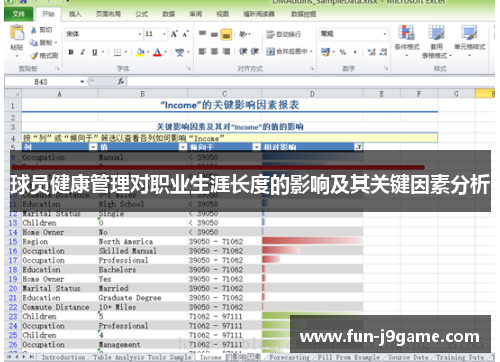Image resolution: width=500 pixels, height=362 pixels.
Task: Open the filter dropdown on the second table header
Action: [x=183, y=147]
